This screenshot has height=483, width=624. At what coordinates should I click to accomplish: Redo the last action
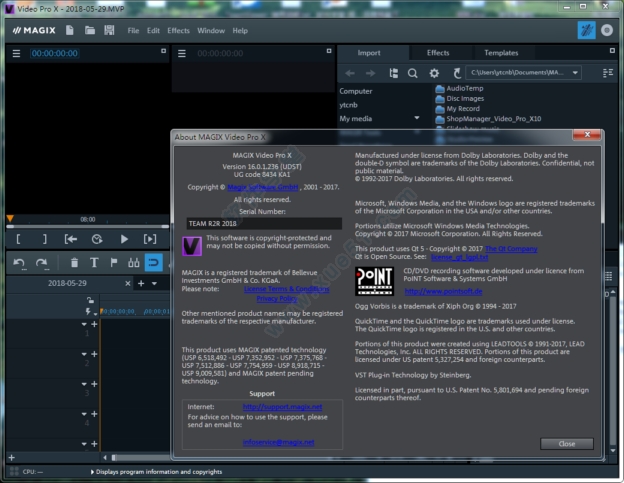(41, 263)
